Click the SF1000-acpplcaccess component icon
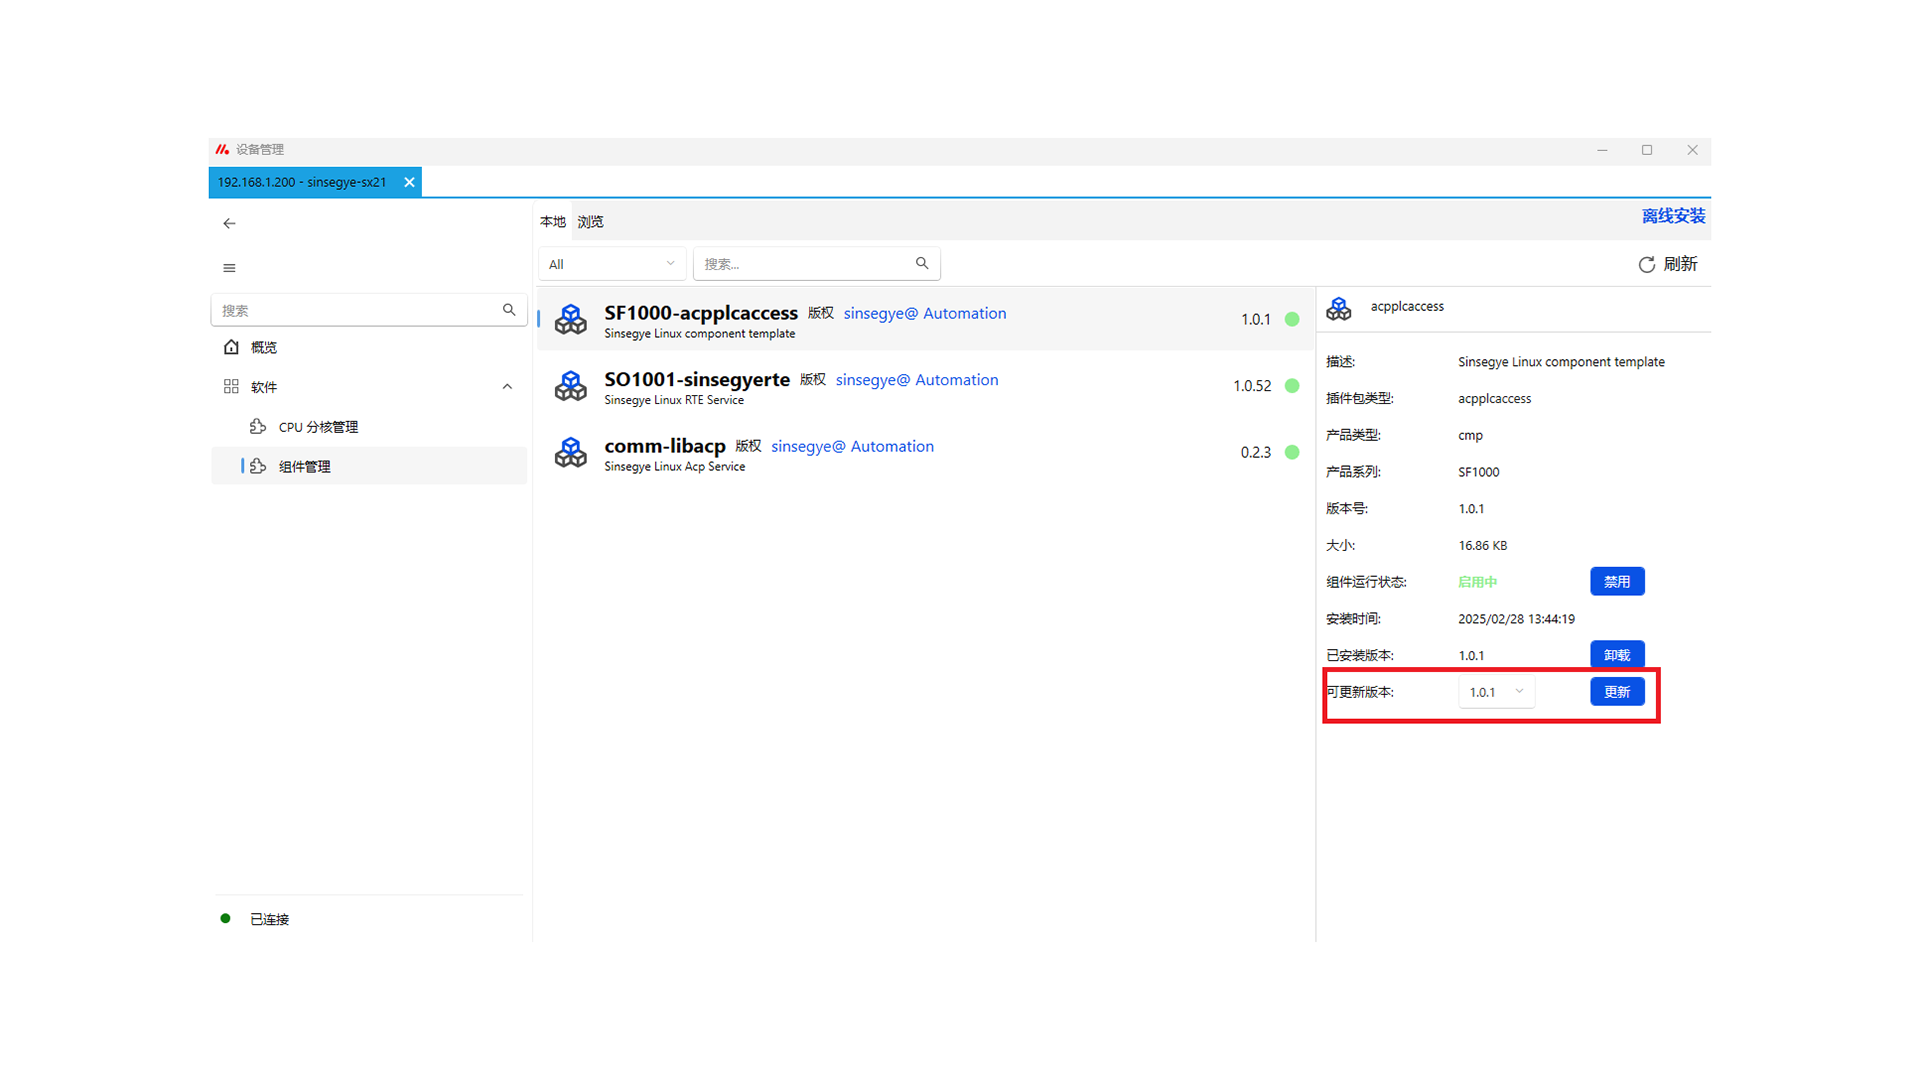Image resolution: width=1920 pixels, height=1080 pixels. click(x=571, y=319)
